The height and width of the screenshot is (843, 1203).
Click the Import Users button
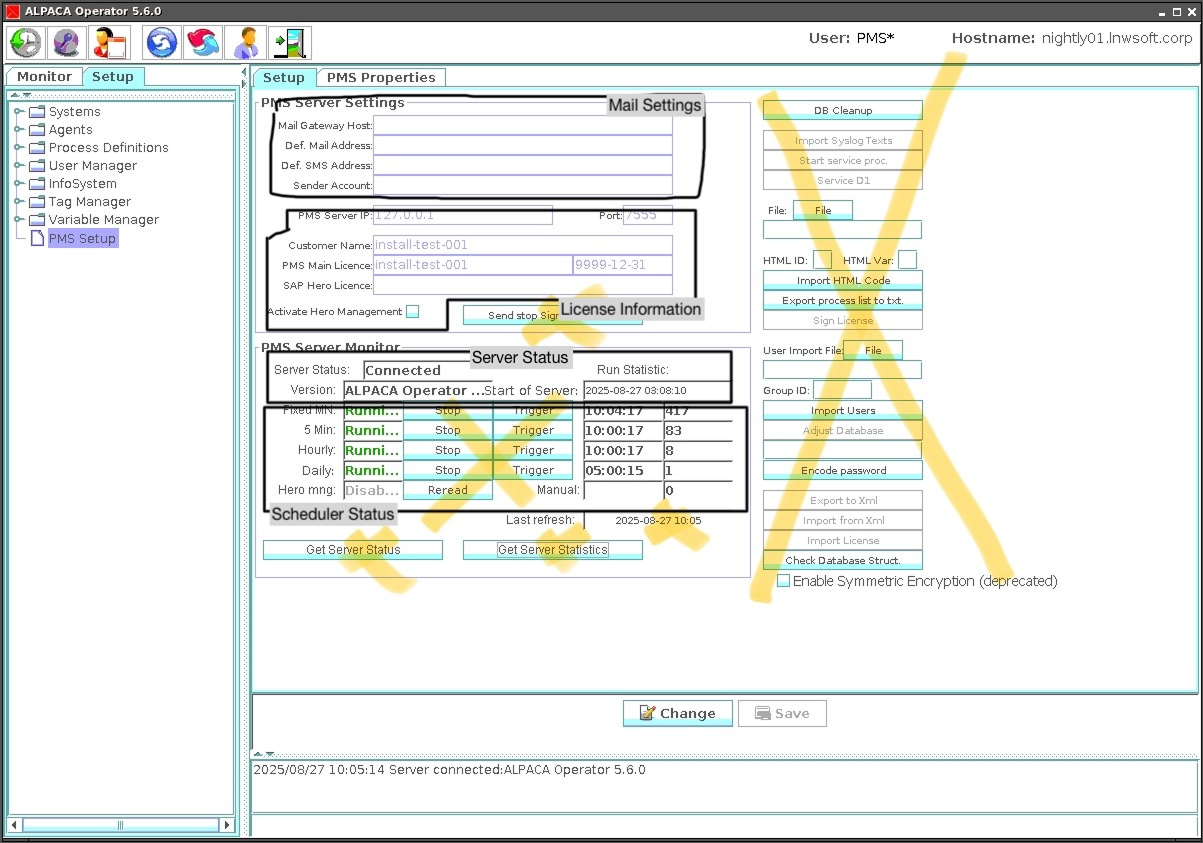[x=843, y=410]
